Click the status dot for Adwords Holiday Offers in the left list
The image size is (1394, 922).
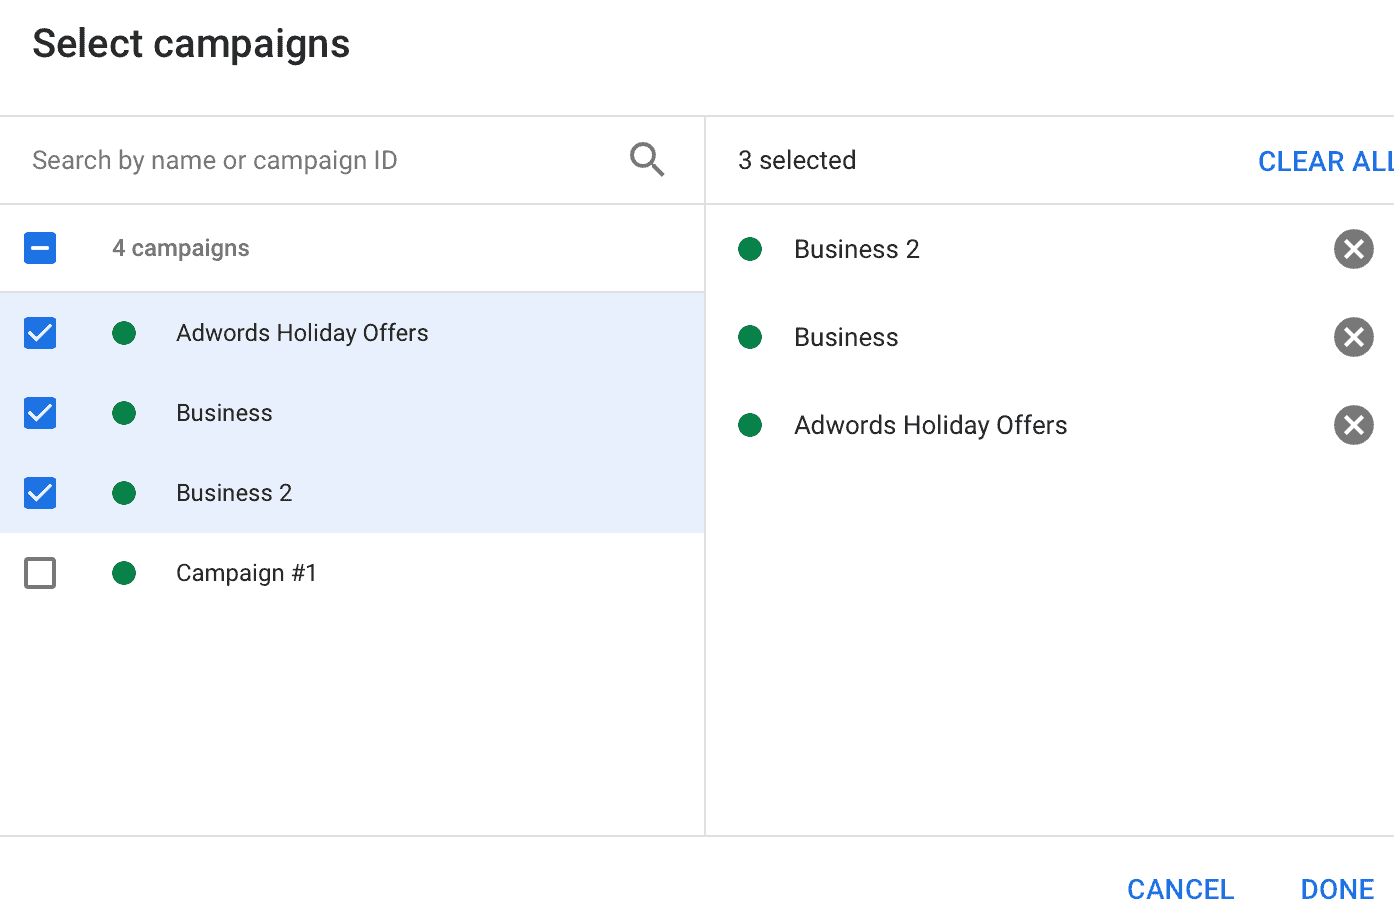[124, 333]
